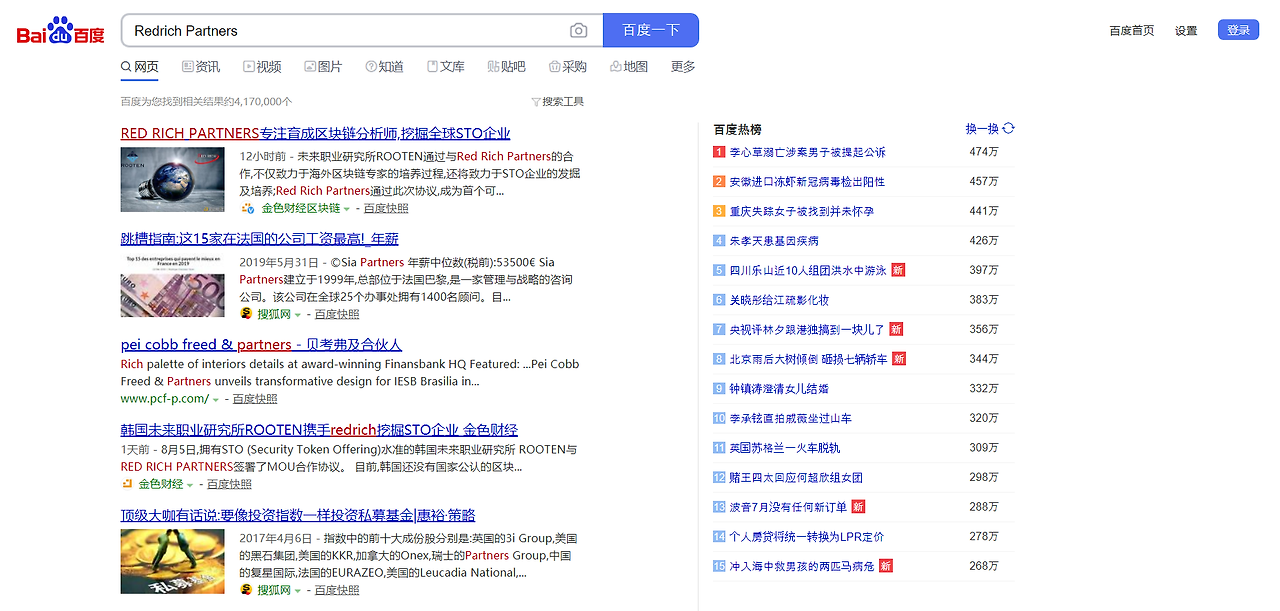Click 搜狐网 source icon under 跳槽指南 result

click(246, 314)
